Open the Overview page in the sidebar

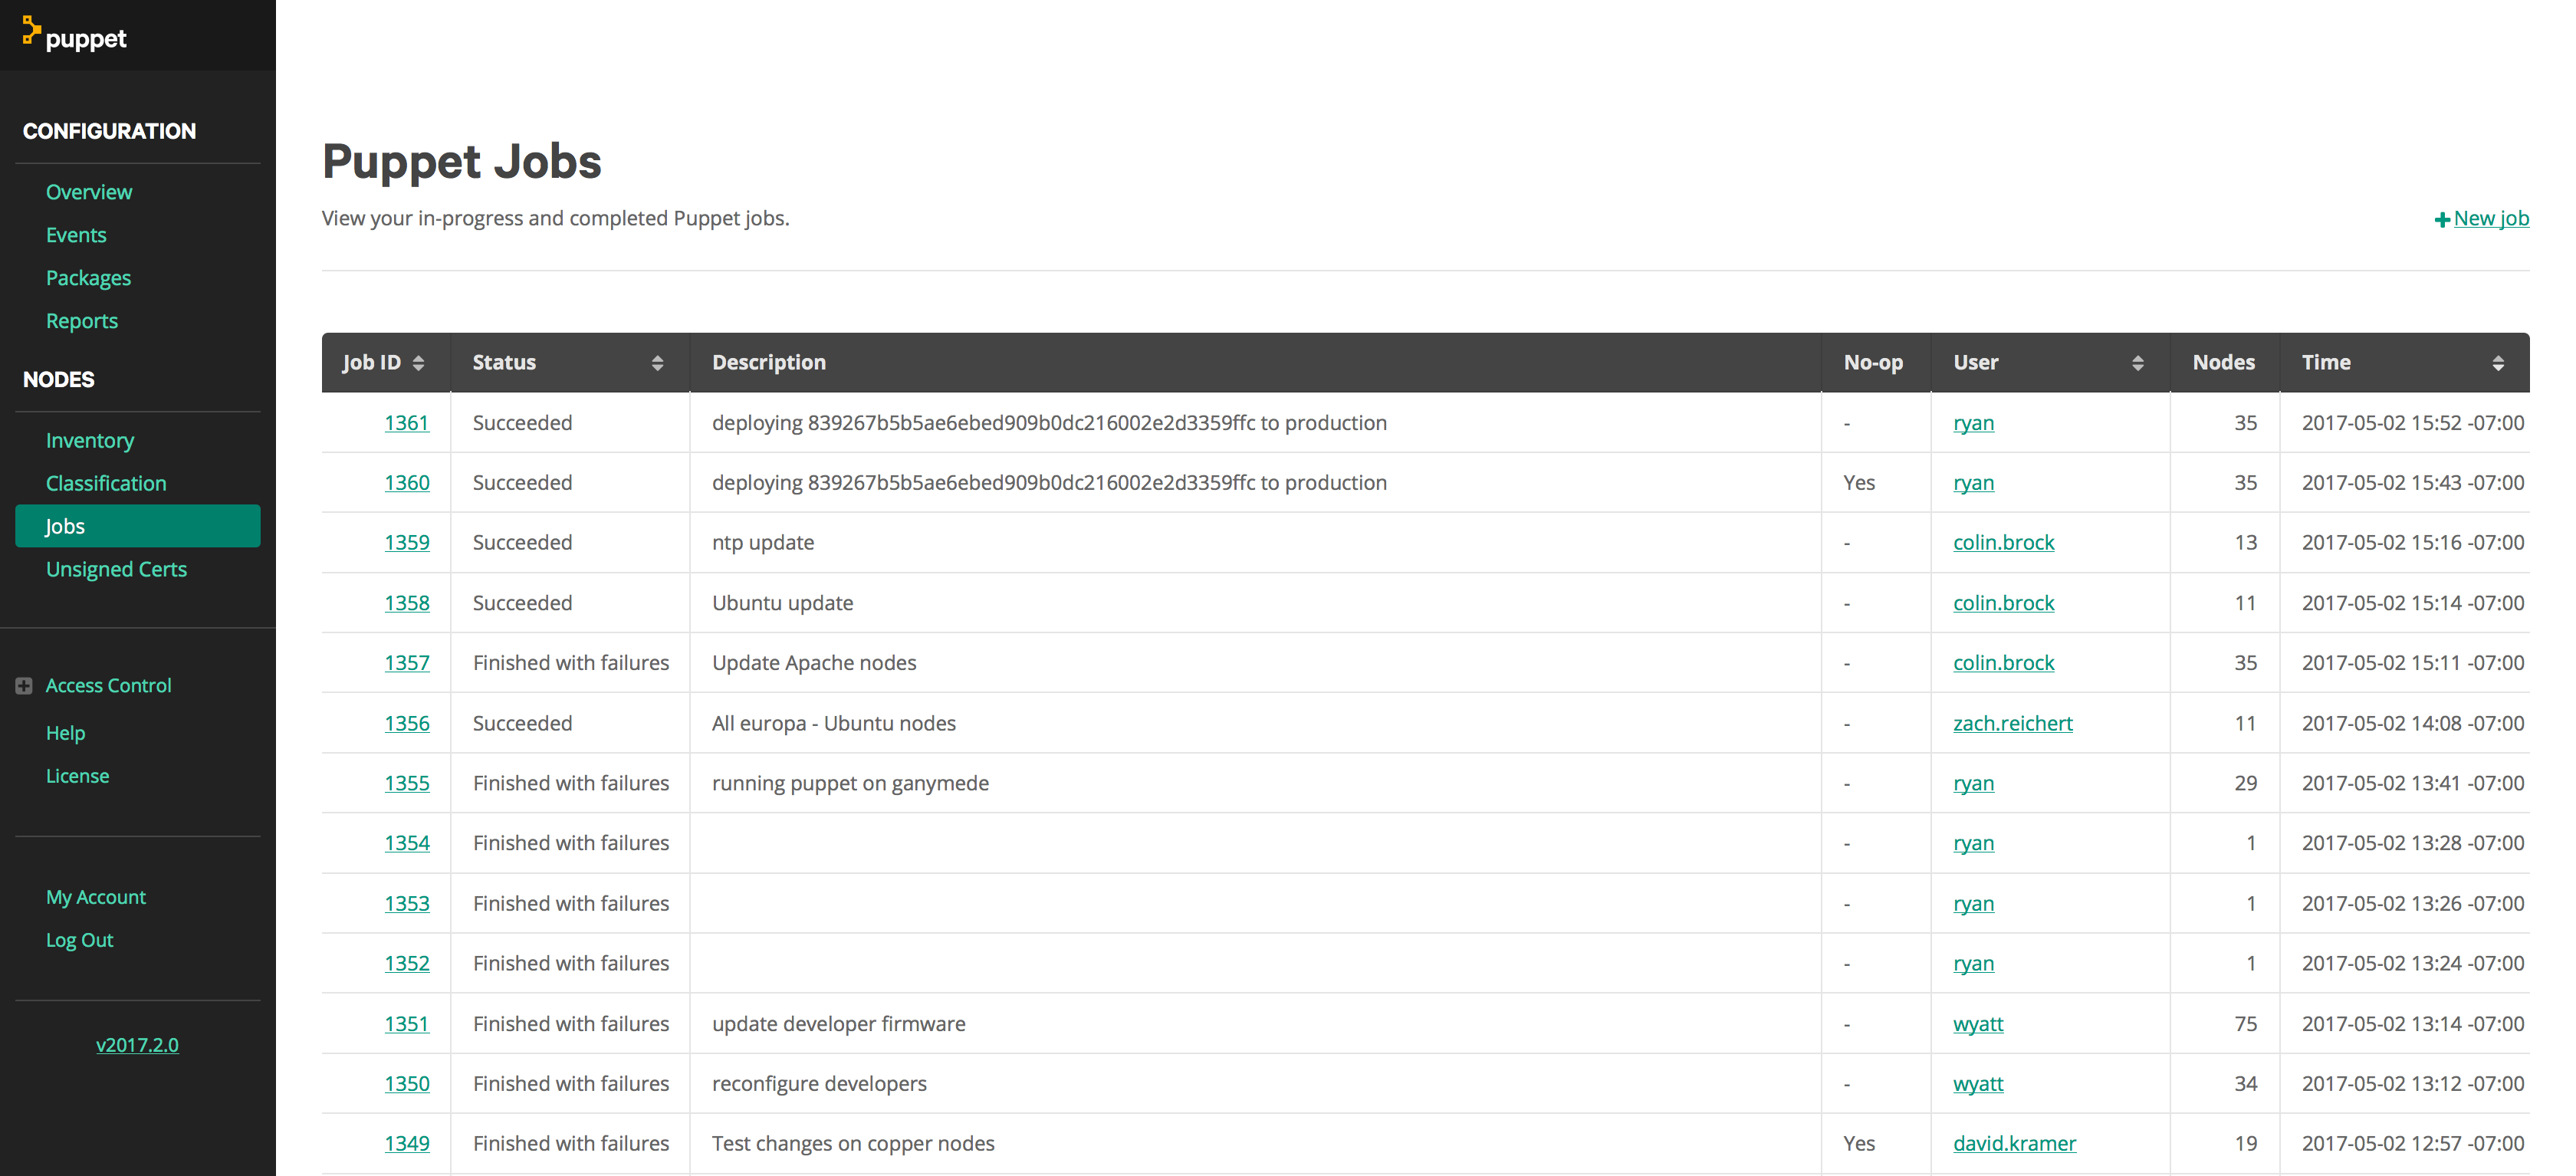point(89,192)
